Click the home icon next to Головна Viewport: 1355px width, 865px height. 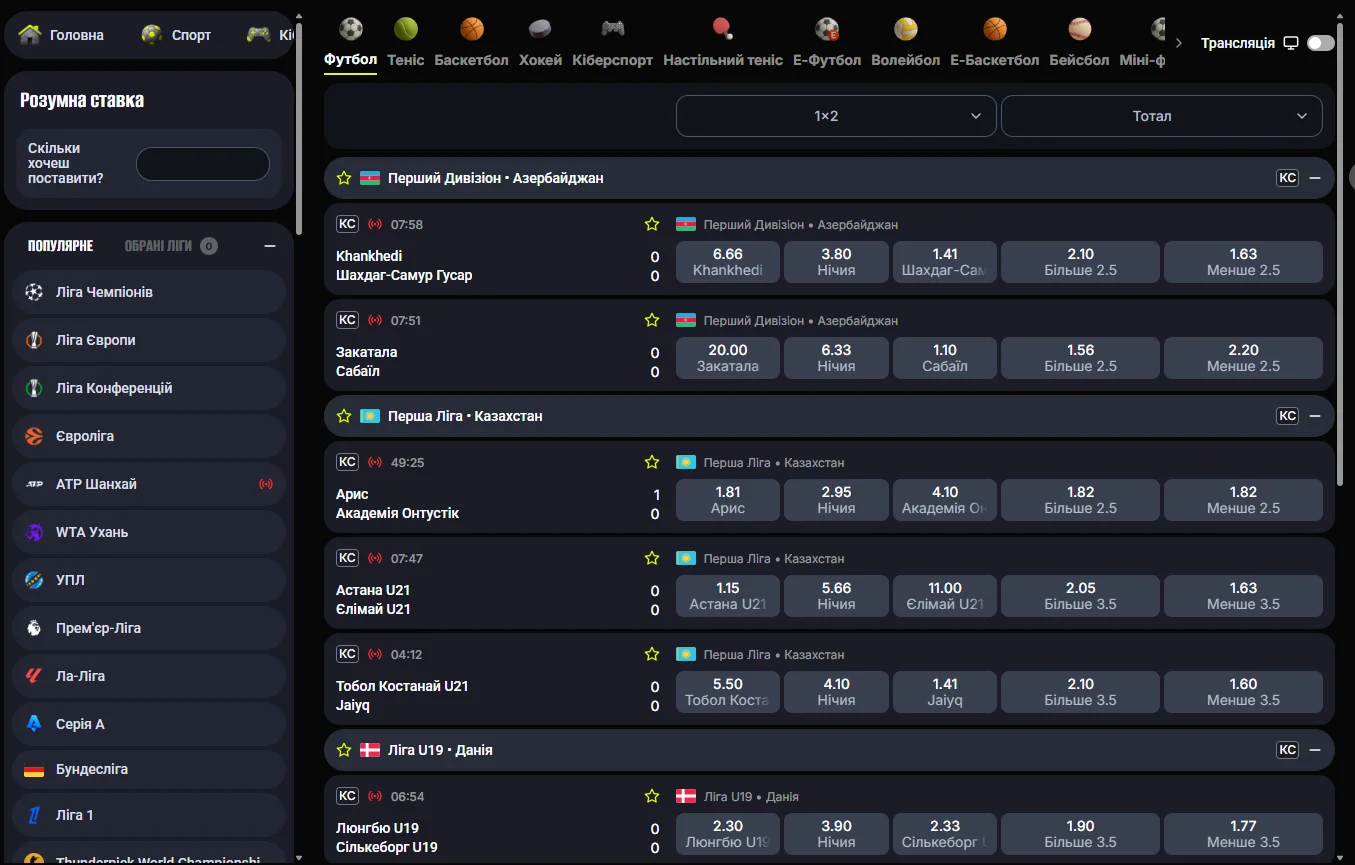click(x=30, y=35)
